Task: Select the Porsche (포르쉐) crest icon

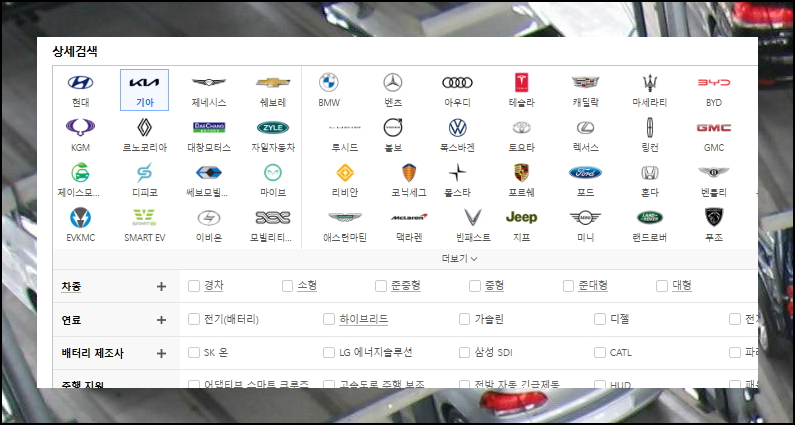Action: pyautogui.click(x=521, y=172)
